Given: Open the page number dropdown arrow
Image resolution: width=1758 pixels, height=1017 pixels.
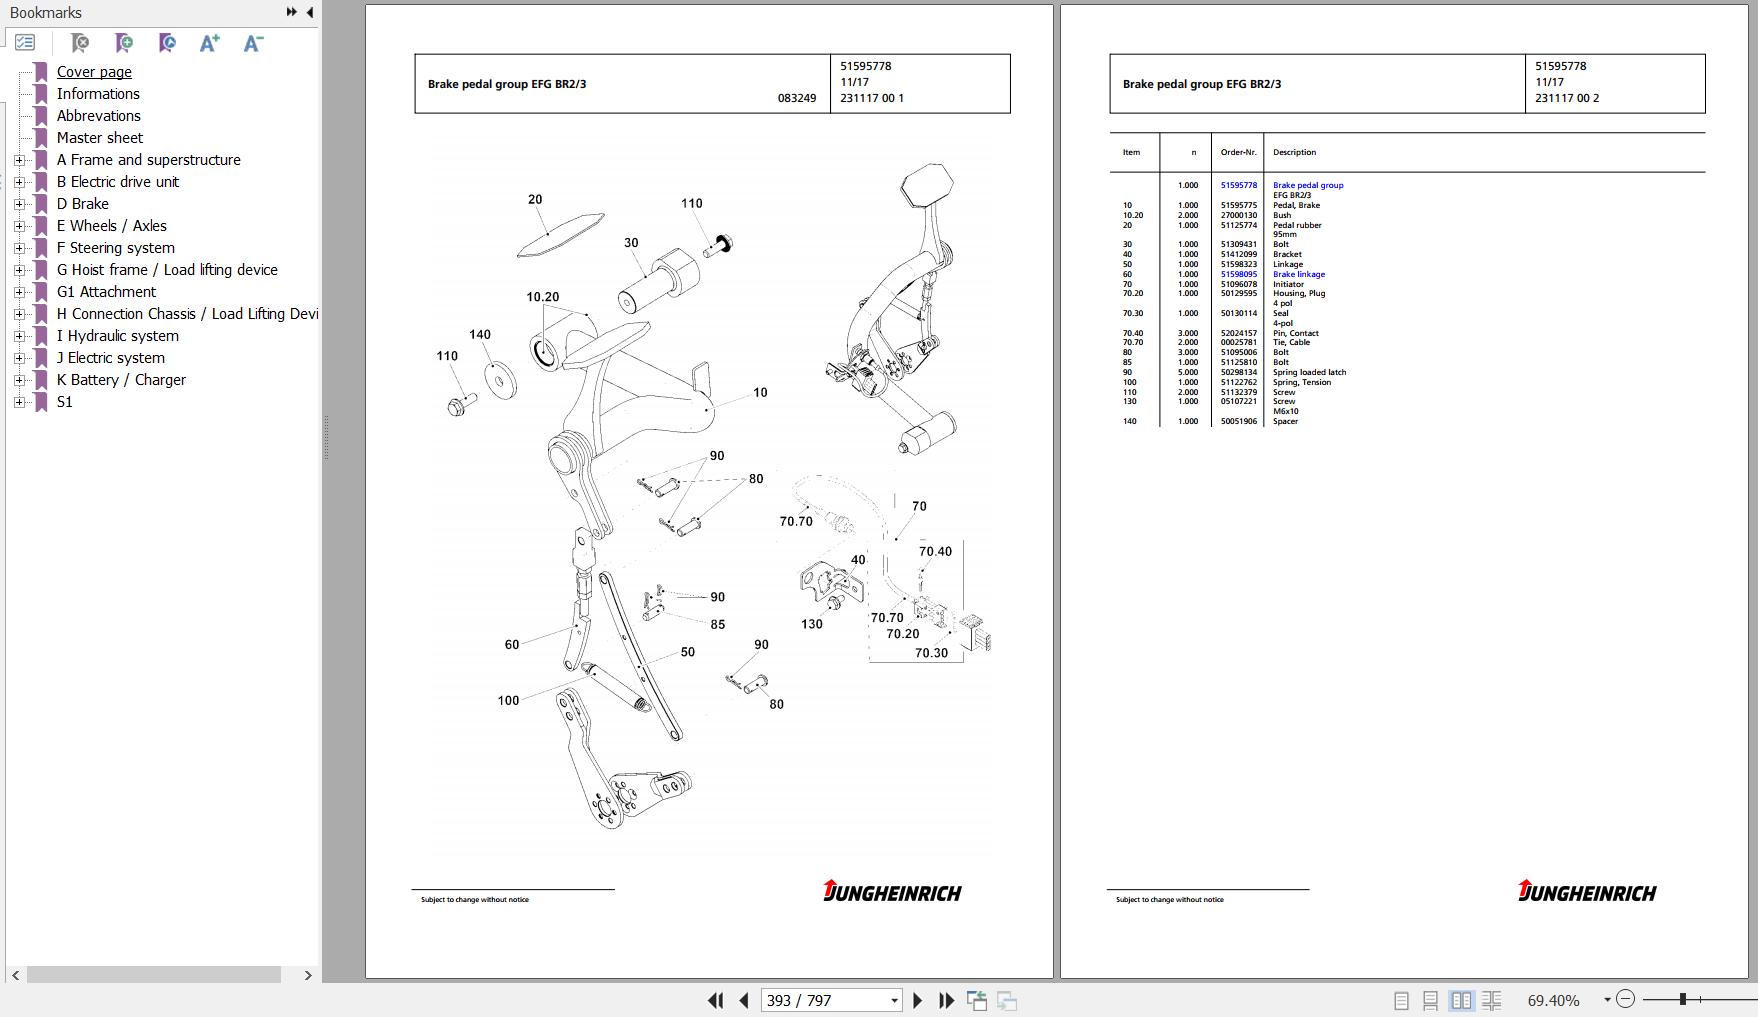Looking at the screenshot, I should click(894, 1000).
